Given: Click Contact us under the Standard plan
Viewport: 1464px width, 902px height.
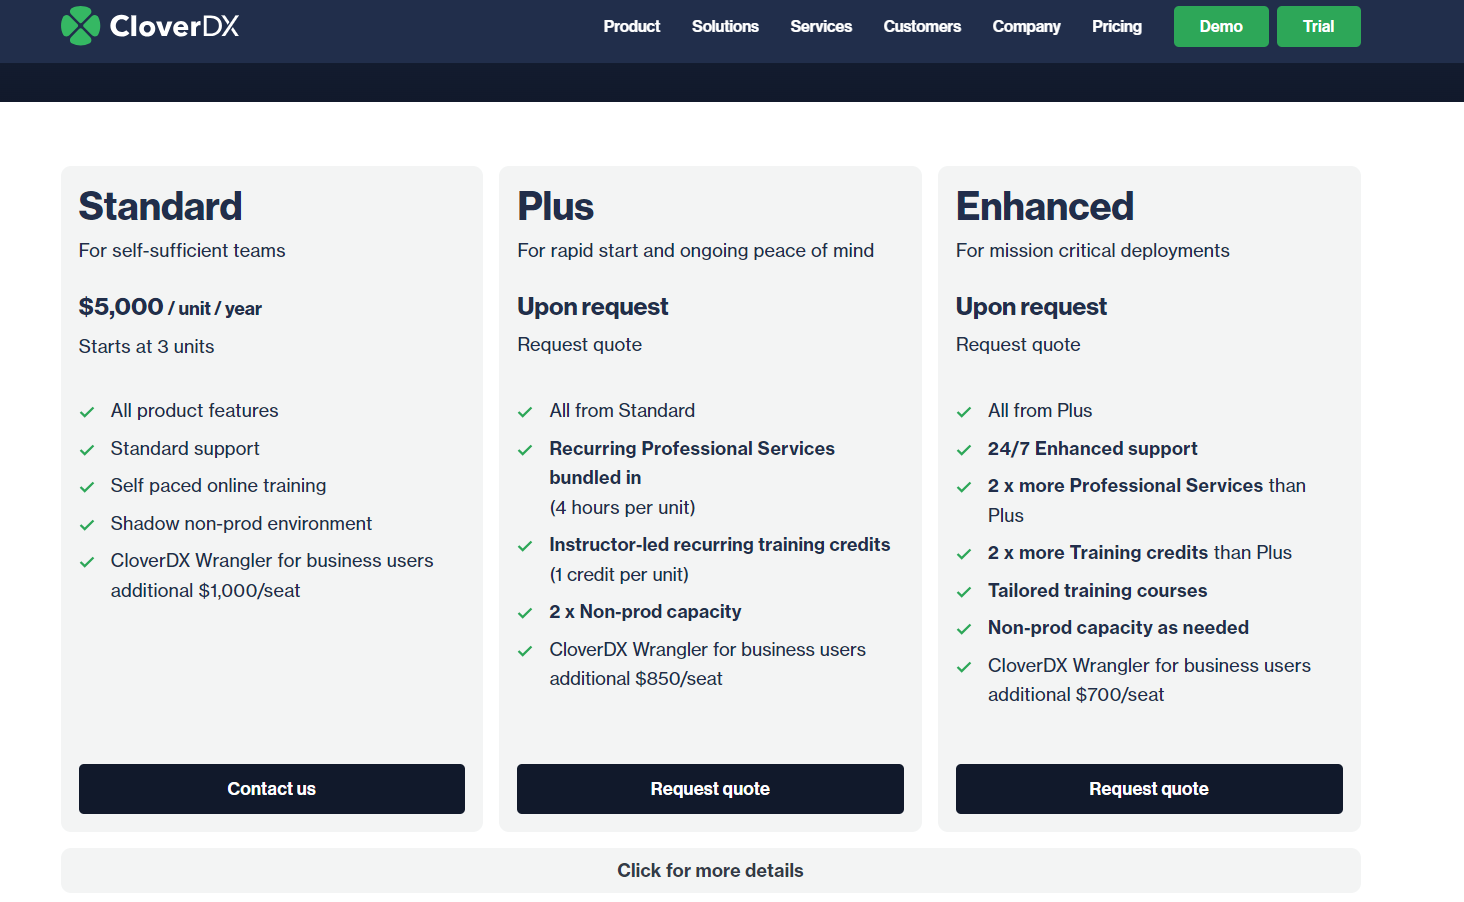Looking at the screenshot, I should tap(271, 789).
